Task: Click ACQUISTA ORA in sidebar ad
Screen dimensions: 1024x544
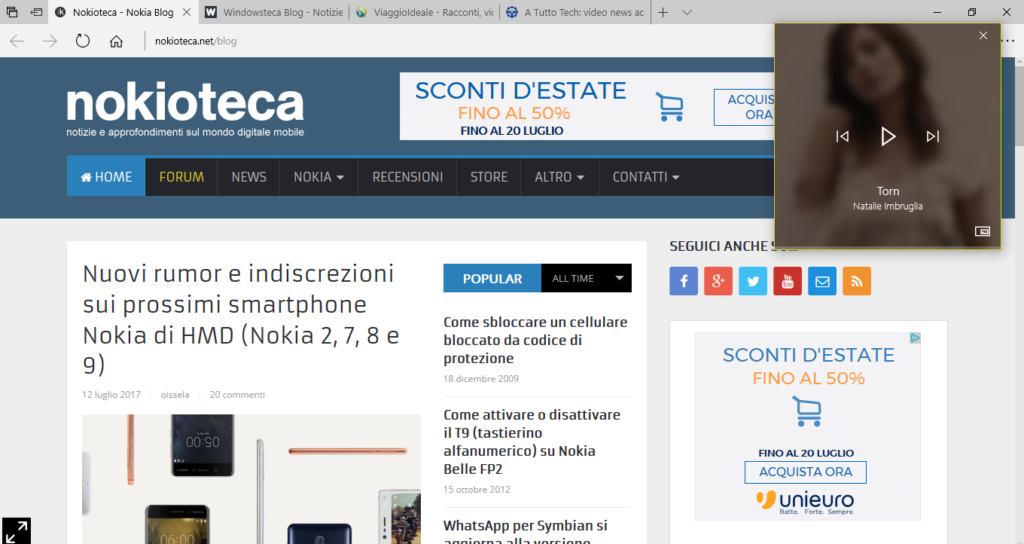Action: point(805,472)
